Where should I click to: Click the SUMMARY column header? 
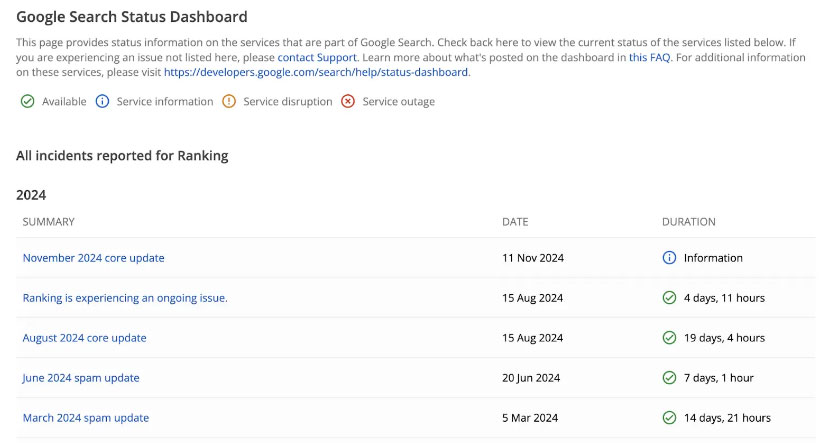tap(49, 222)
